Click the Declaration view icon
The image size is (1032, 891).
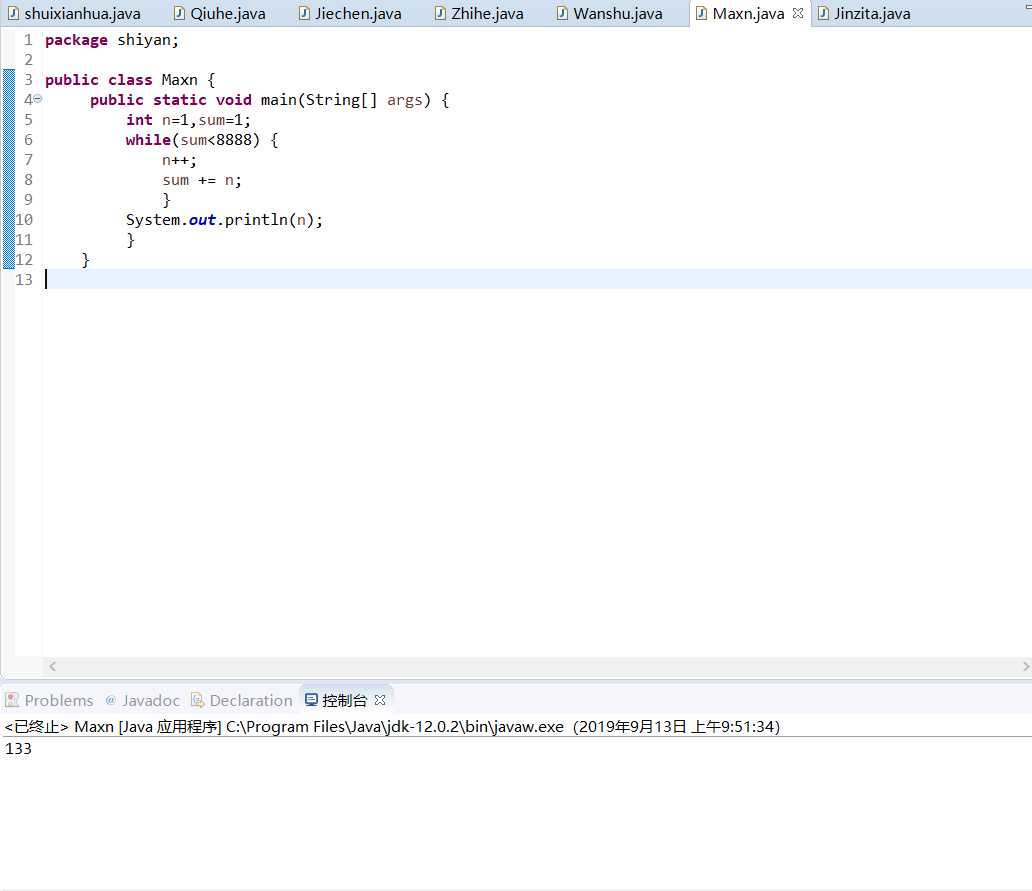tap(197, 700)
